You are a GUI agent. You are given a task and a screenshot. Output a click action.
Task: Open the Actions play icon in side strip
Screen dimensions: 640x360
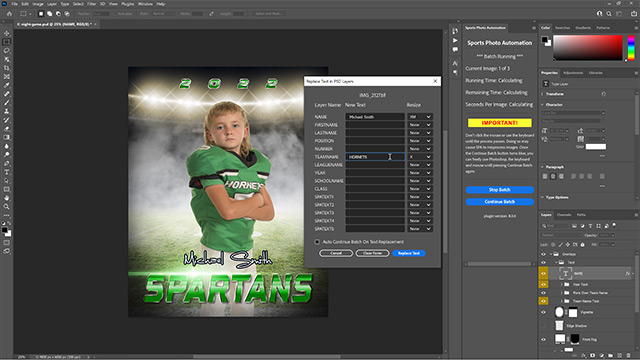click(455, 40)
